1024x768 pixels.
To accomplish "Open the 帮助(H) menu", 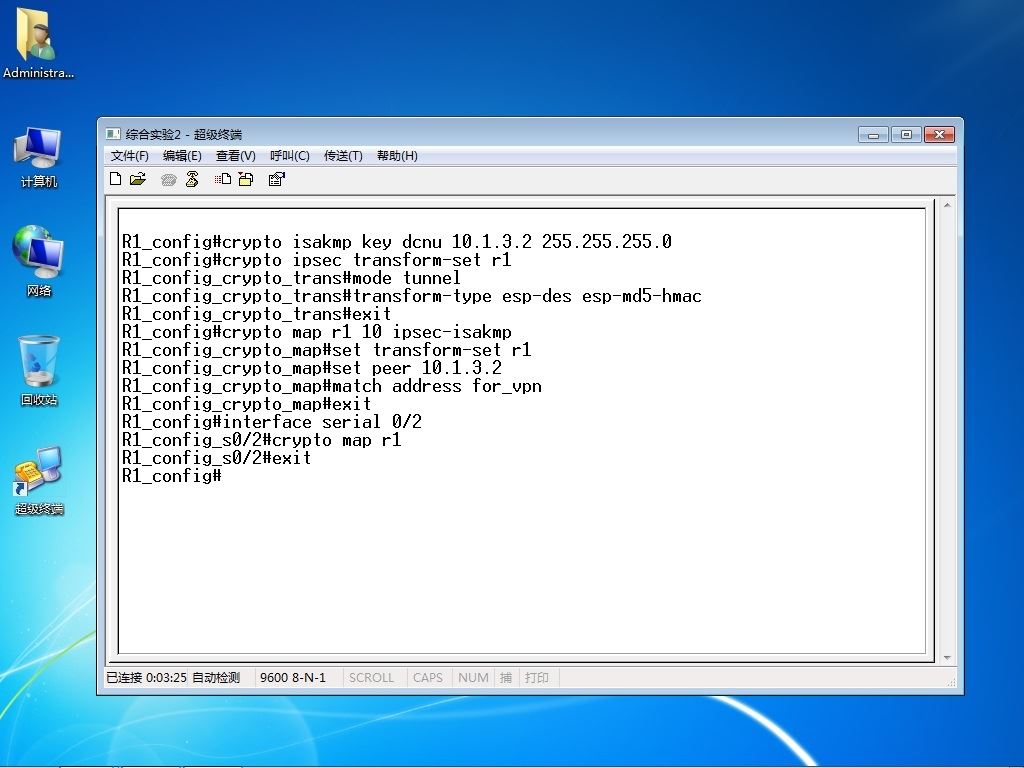I will click(x=397, y=155).
